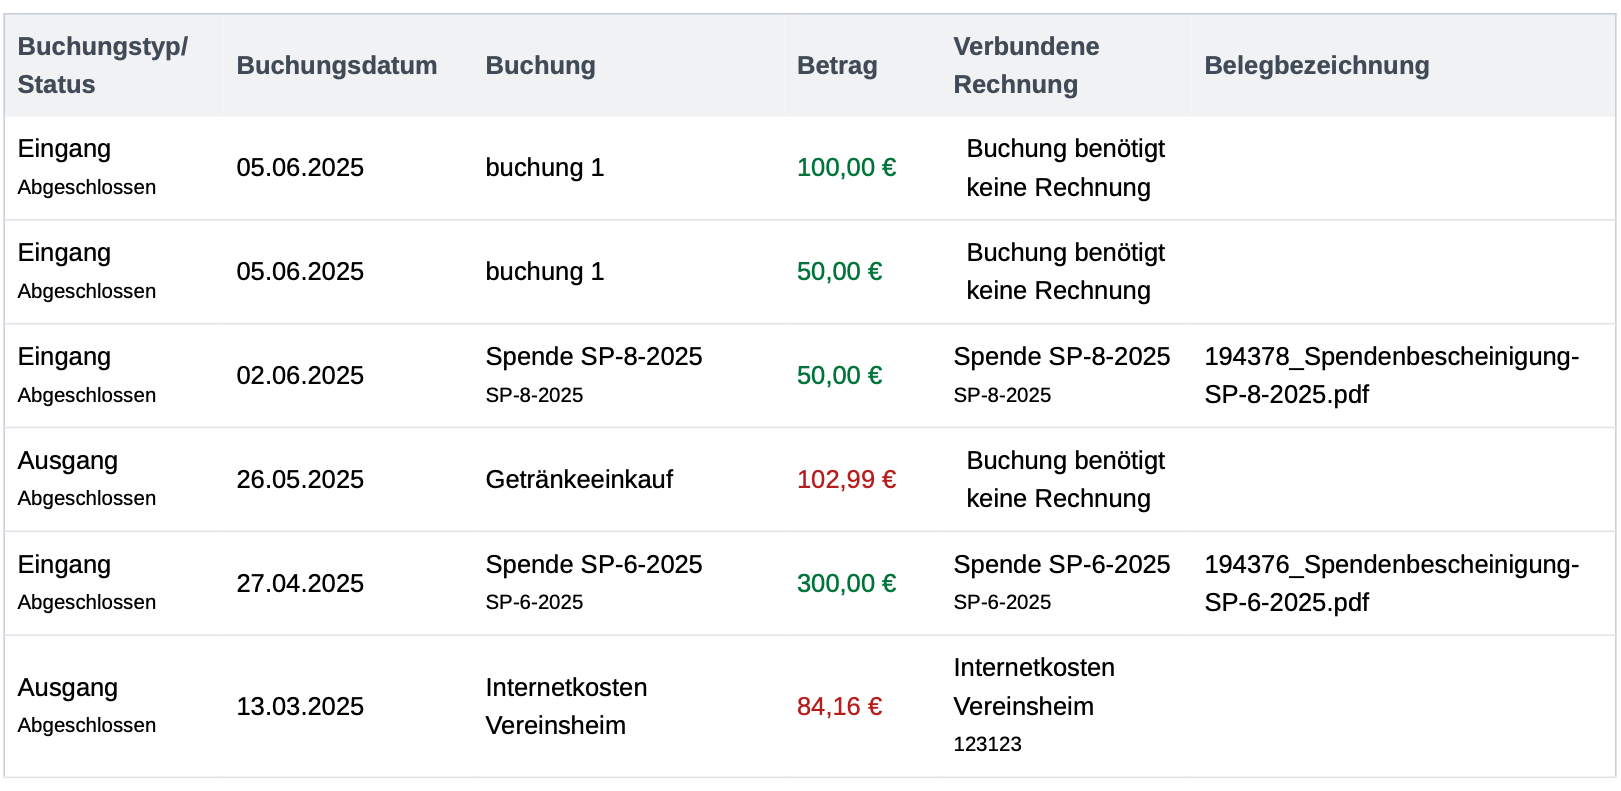Click the Verbundene Rechnung column header

click(1026, 66)
